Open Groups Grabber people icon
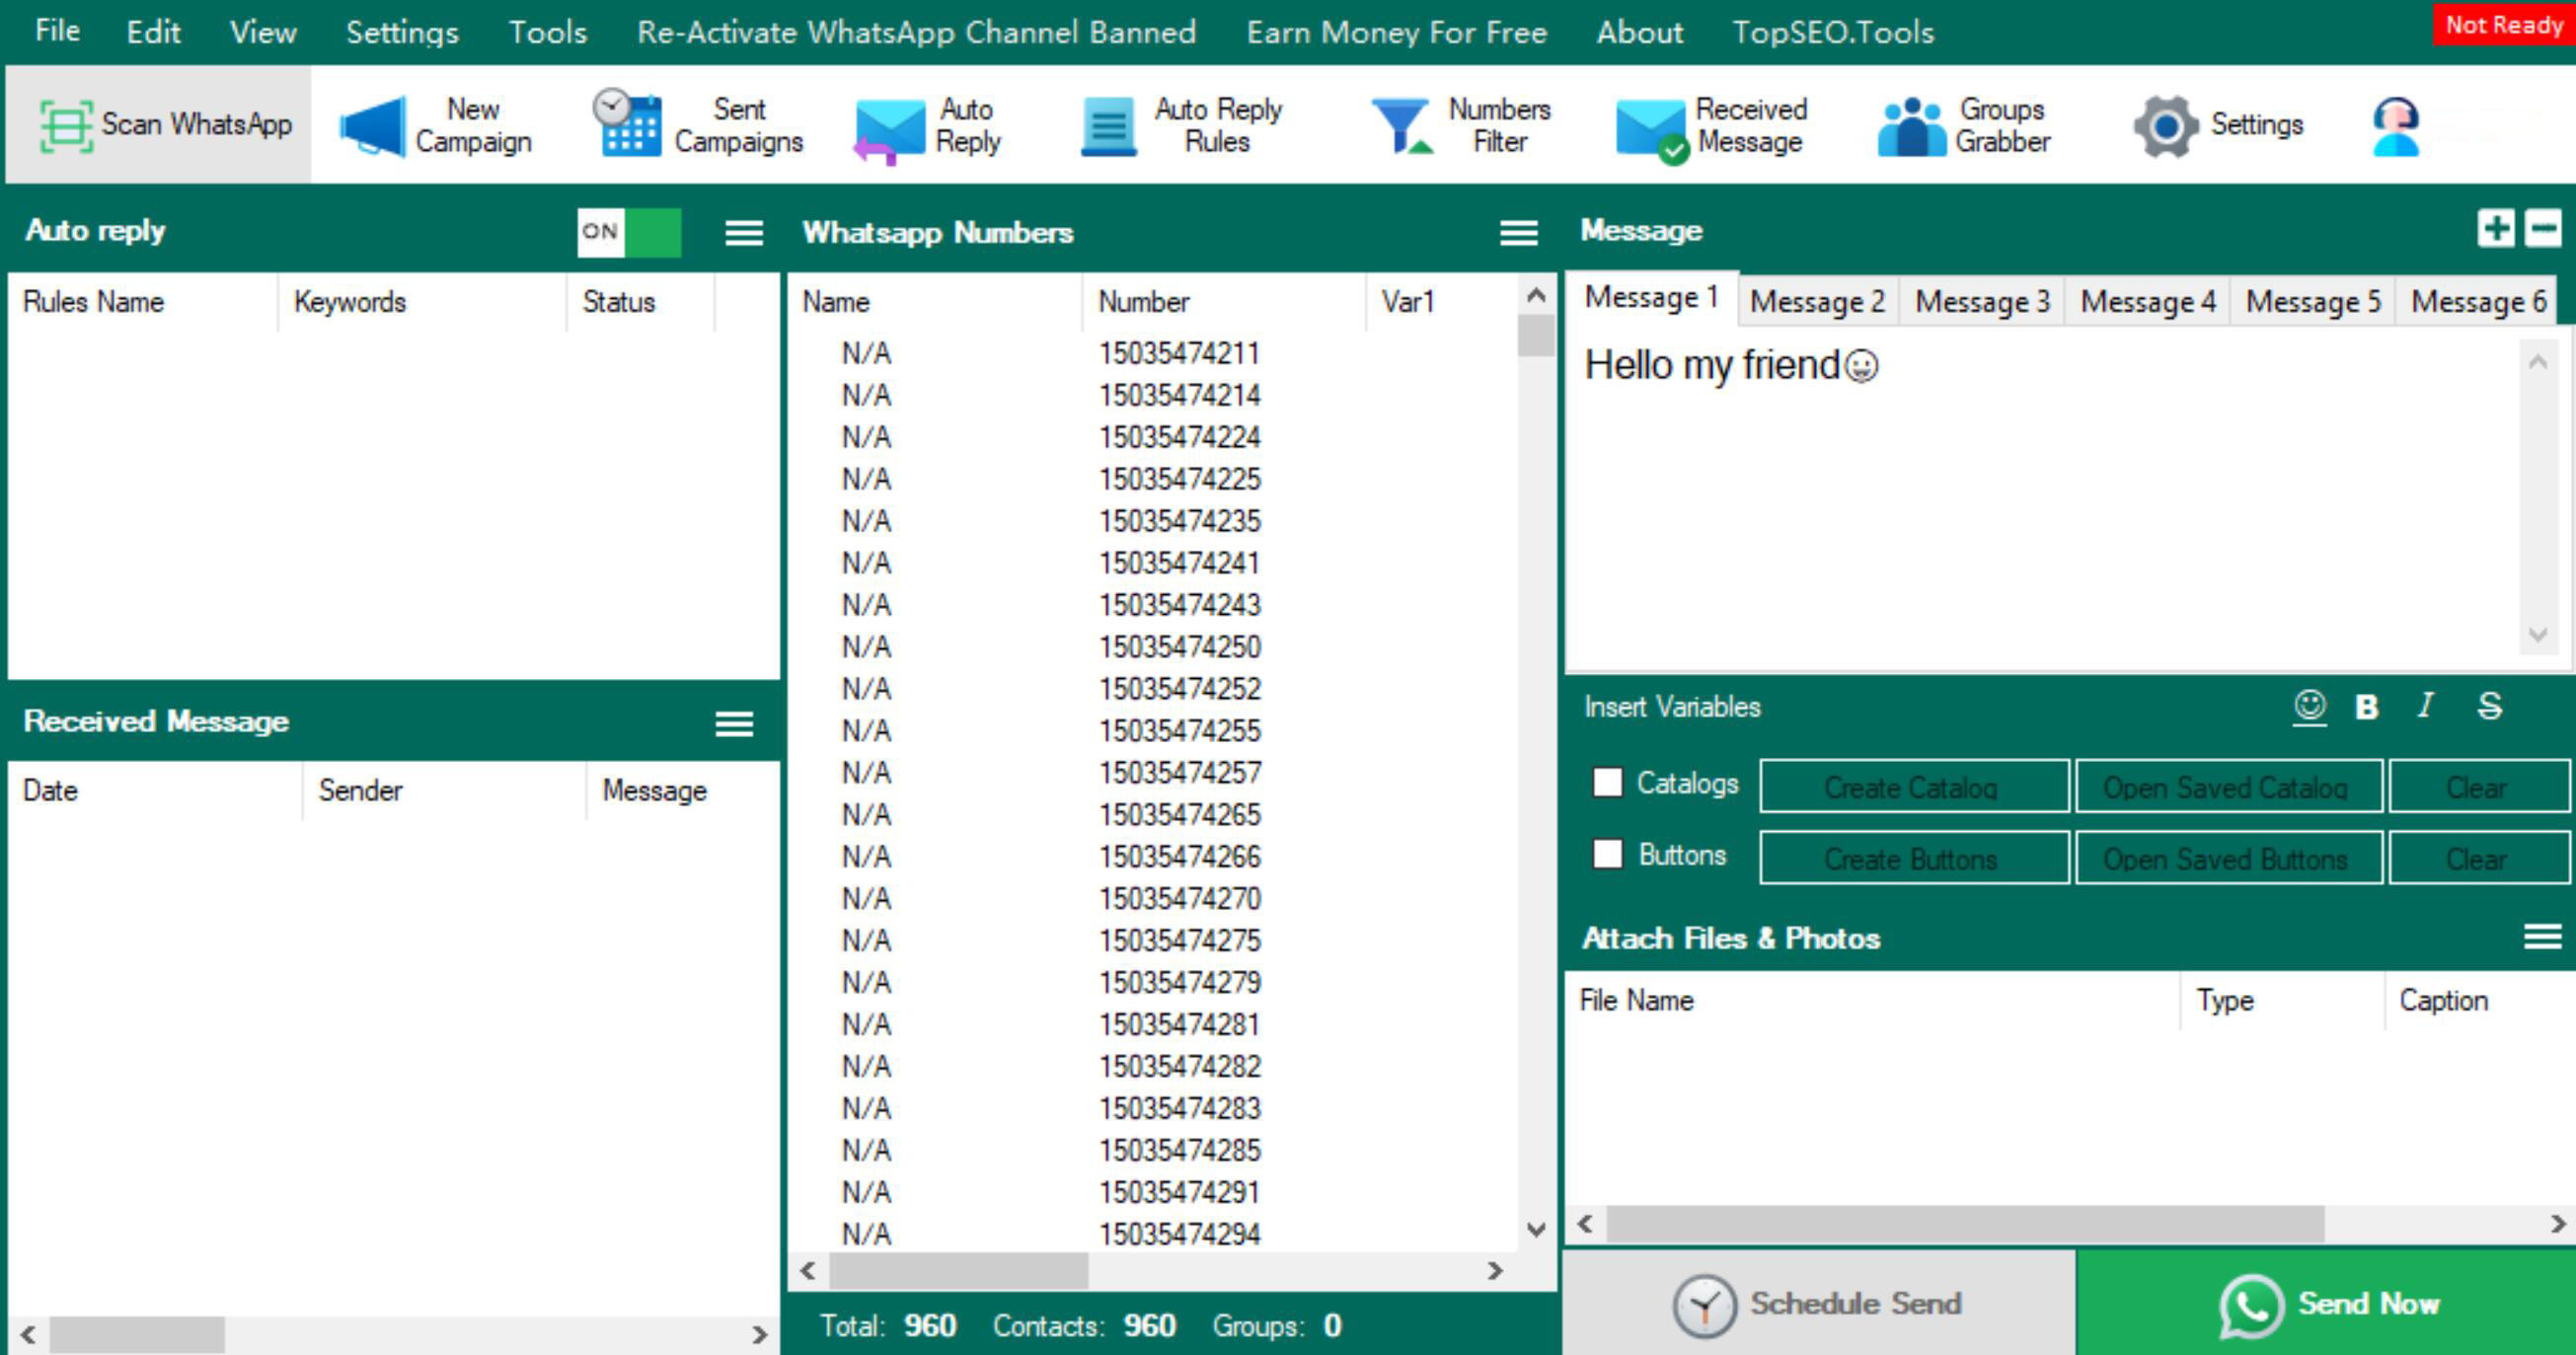2576x1355 pixels. [1910, 127]
